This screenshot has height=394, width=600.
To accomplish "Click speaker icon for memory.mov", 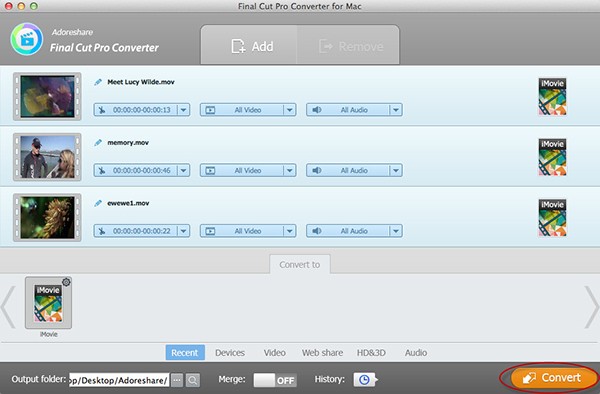I will pos(316,171).
